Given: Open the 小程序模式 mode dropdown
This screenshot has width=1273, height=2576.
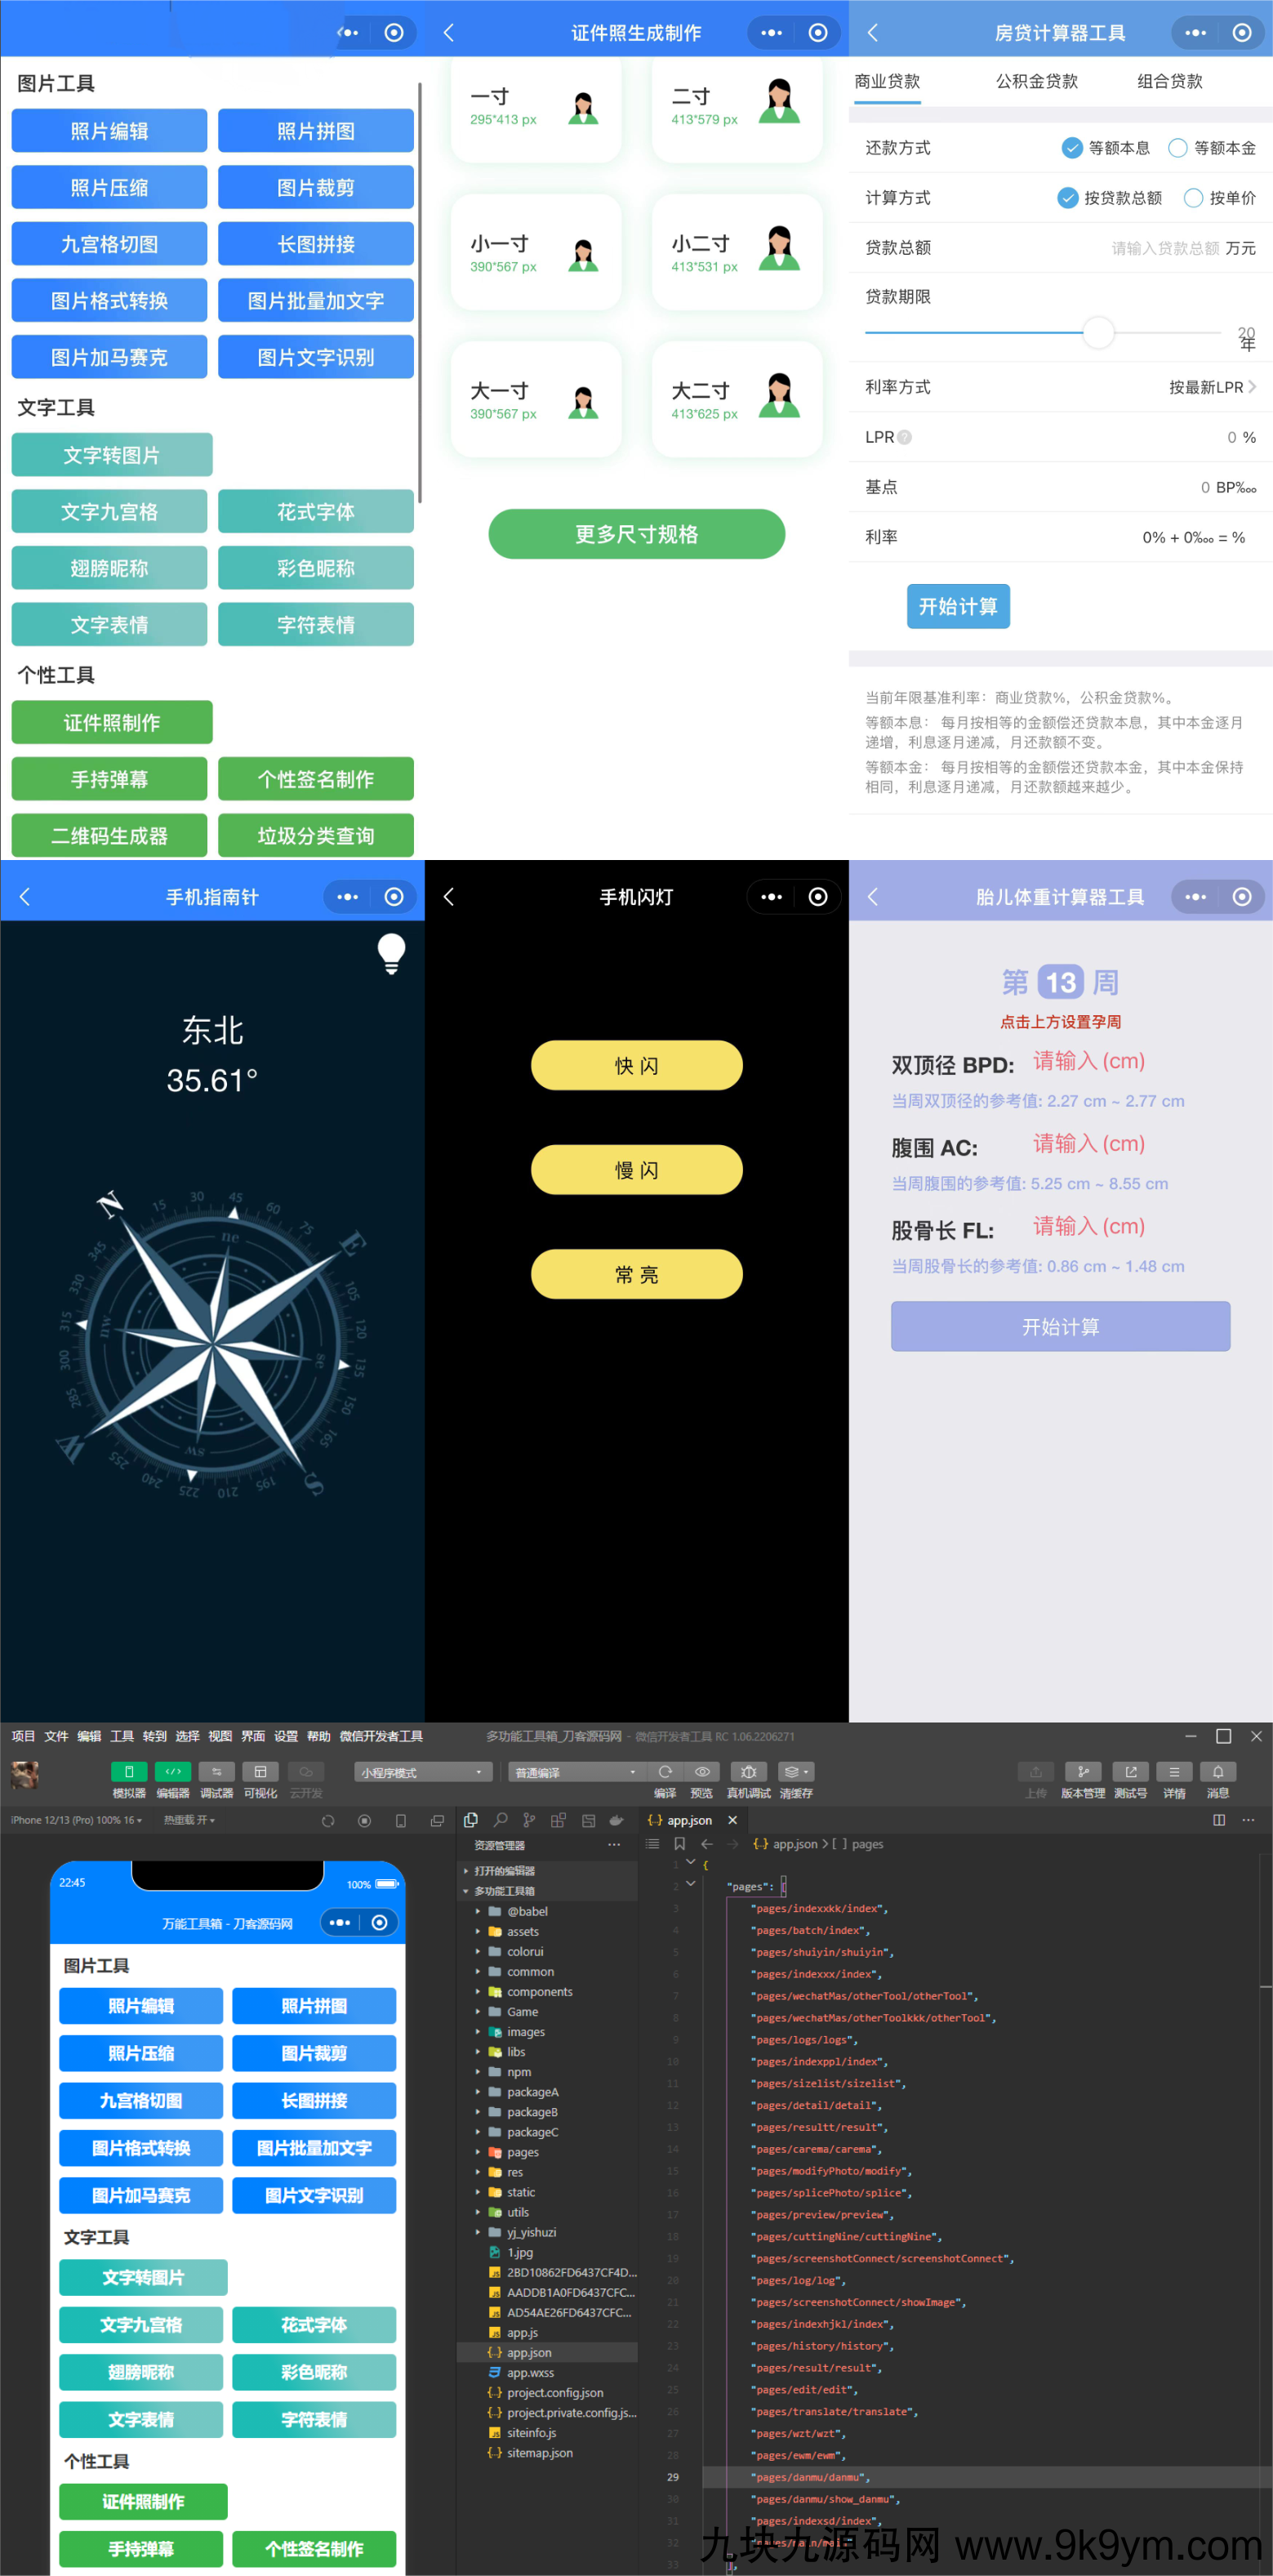Looking at the screenshot, I should pyautogui.click(x=422, y=1772).
